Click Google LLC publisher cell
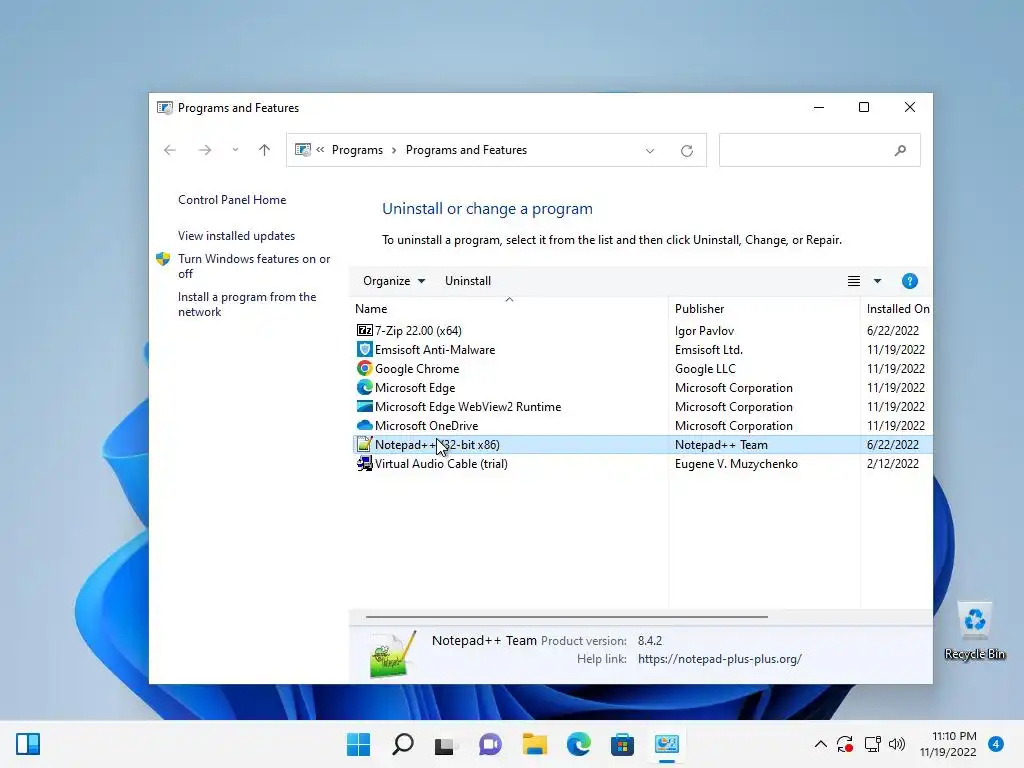Screen dimensions: 1024x768 pos(705,368)
